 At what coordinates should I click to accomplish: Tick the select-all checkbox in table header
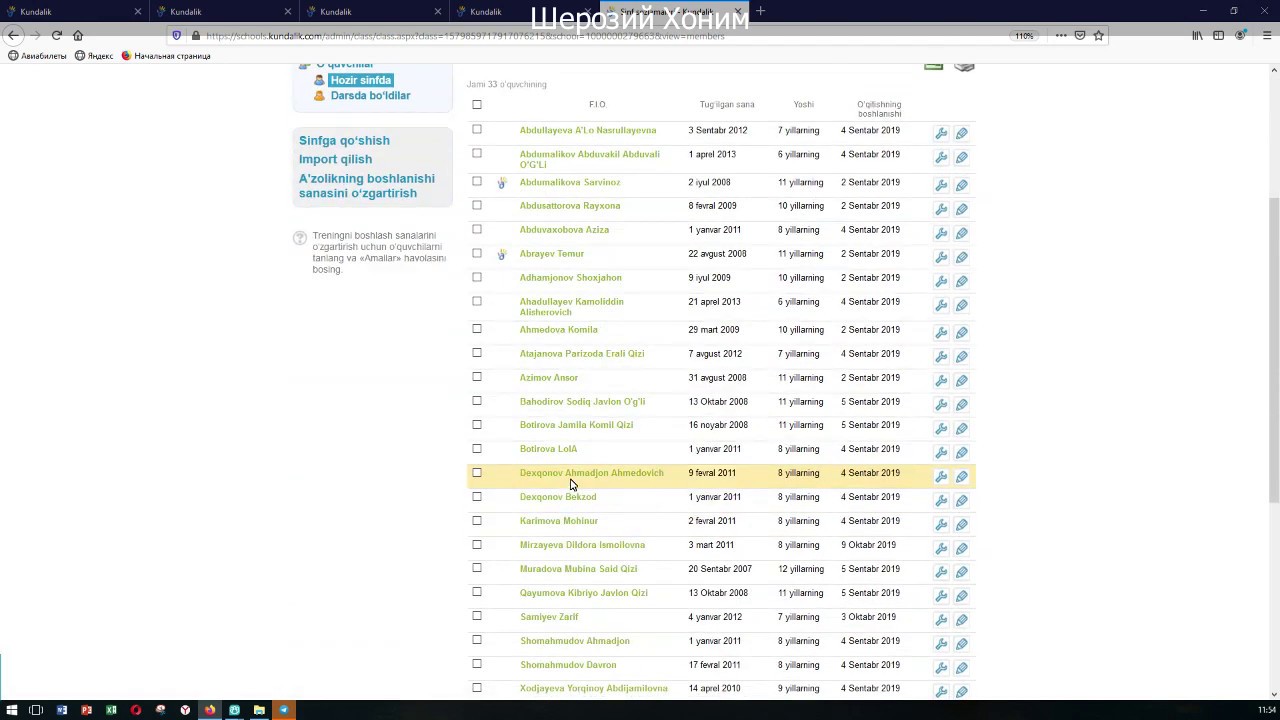click(477, 104)
